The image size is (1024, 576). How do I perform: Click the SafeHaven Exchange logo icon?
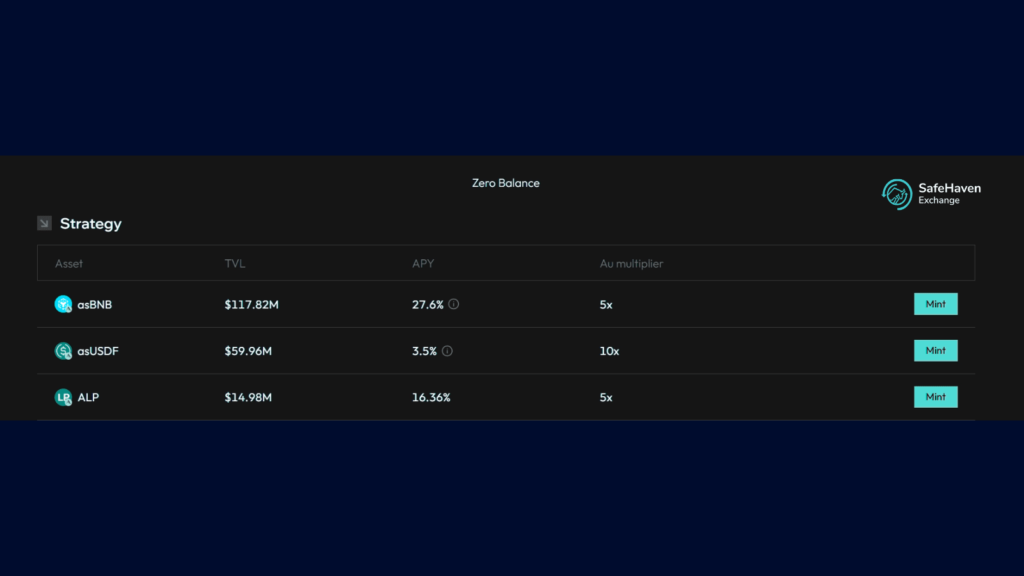click(x=897, y=194)
